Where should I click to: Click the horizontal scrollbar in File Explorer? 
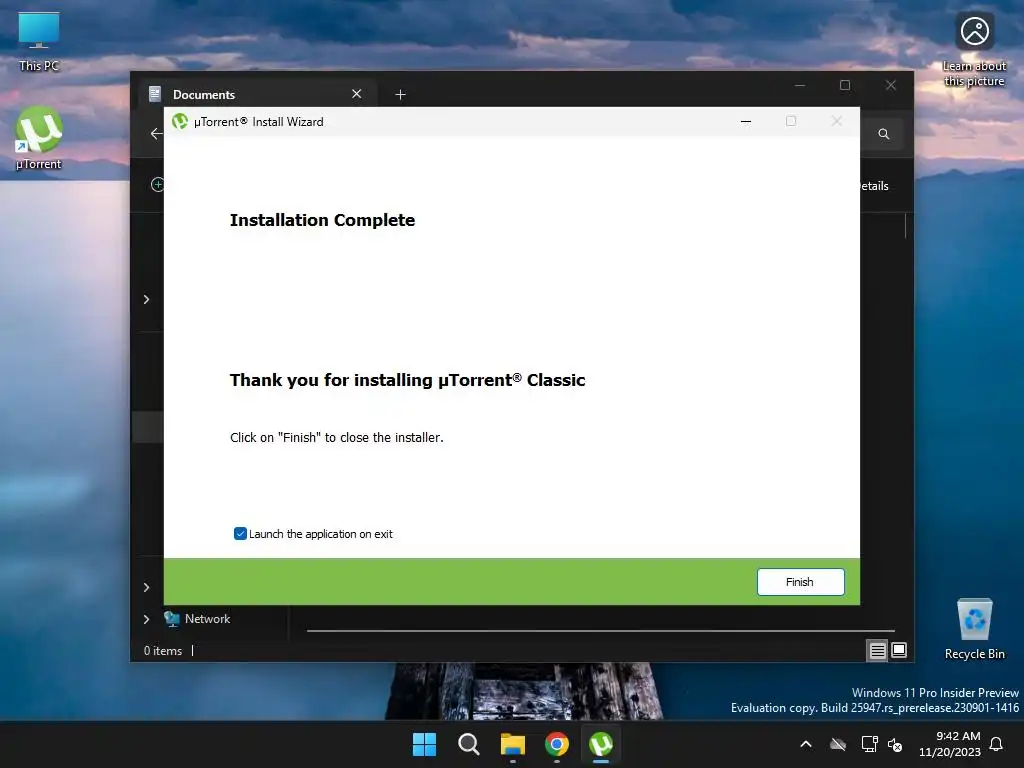(600, 631)
